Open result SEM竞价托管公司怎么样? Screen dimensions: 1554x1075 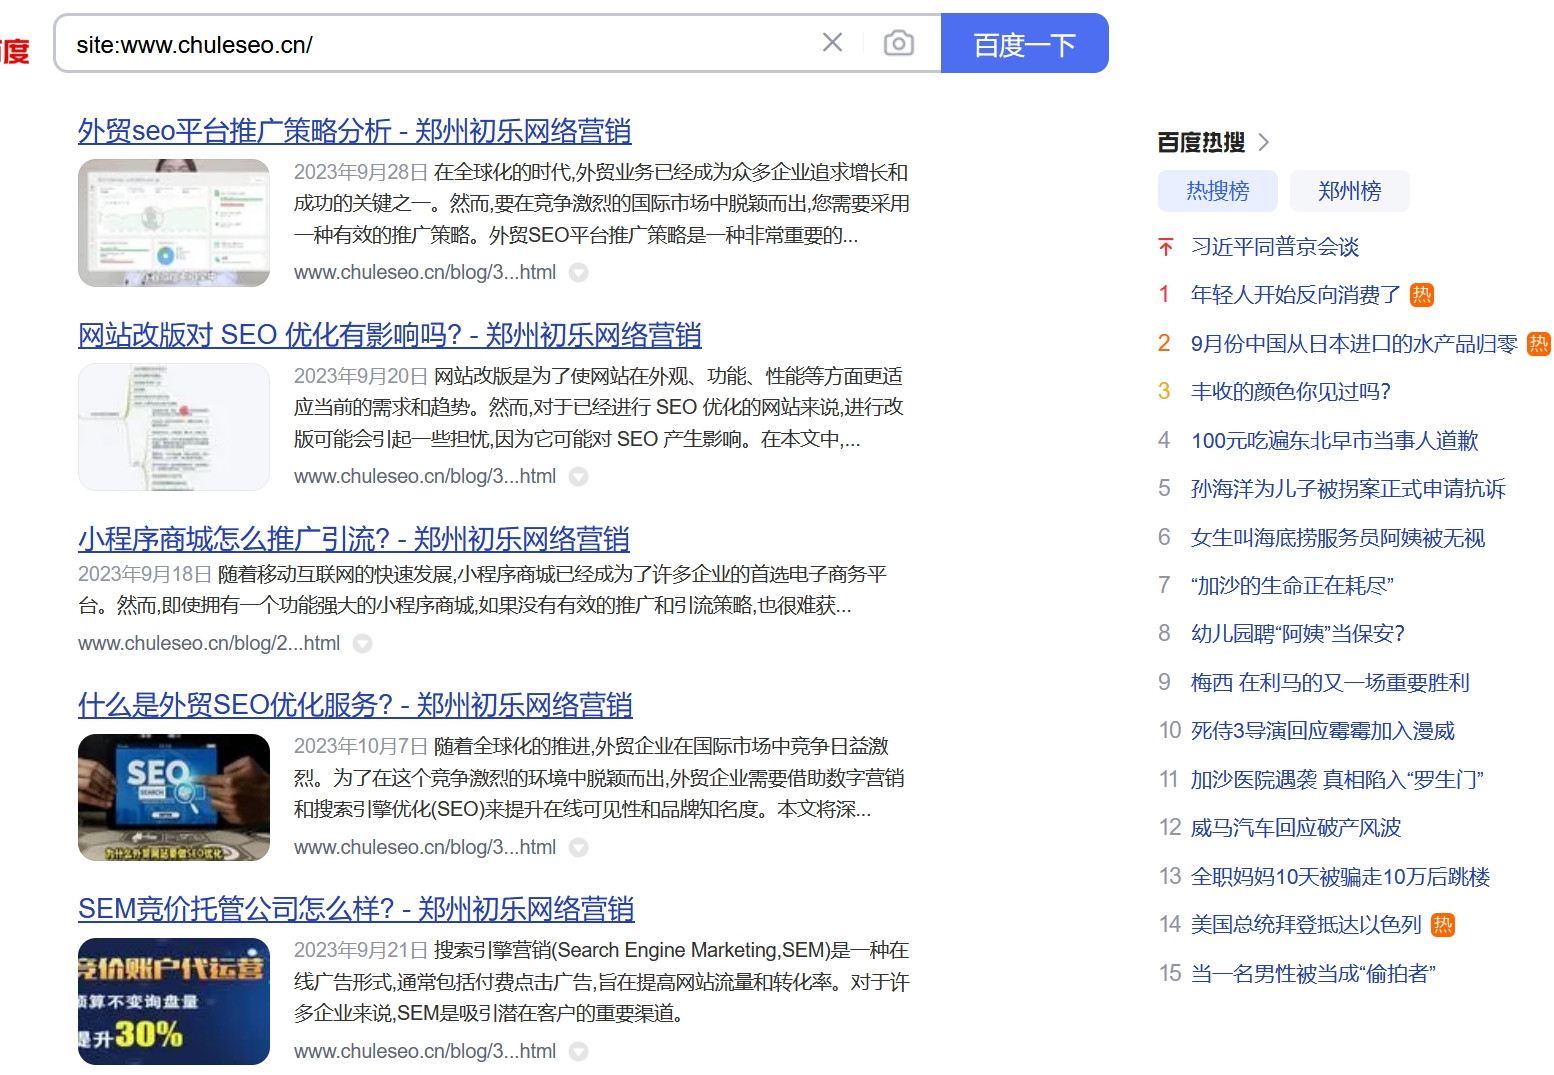coord(356,909)
